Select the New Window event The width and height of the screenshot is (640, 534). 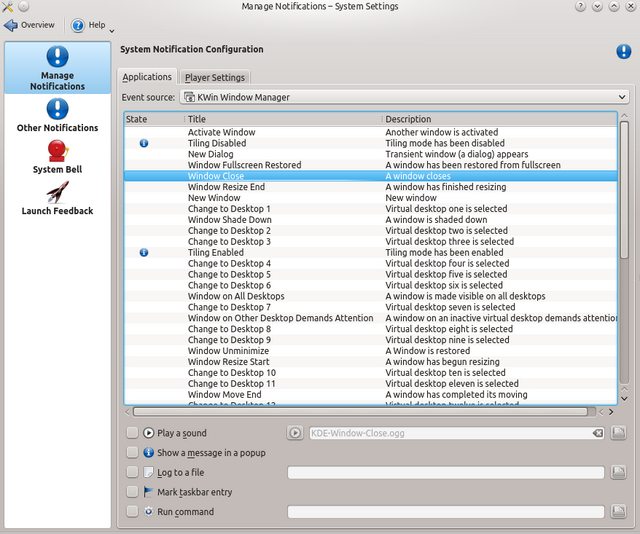click(371, 198)
